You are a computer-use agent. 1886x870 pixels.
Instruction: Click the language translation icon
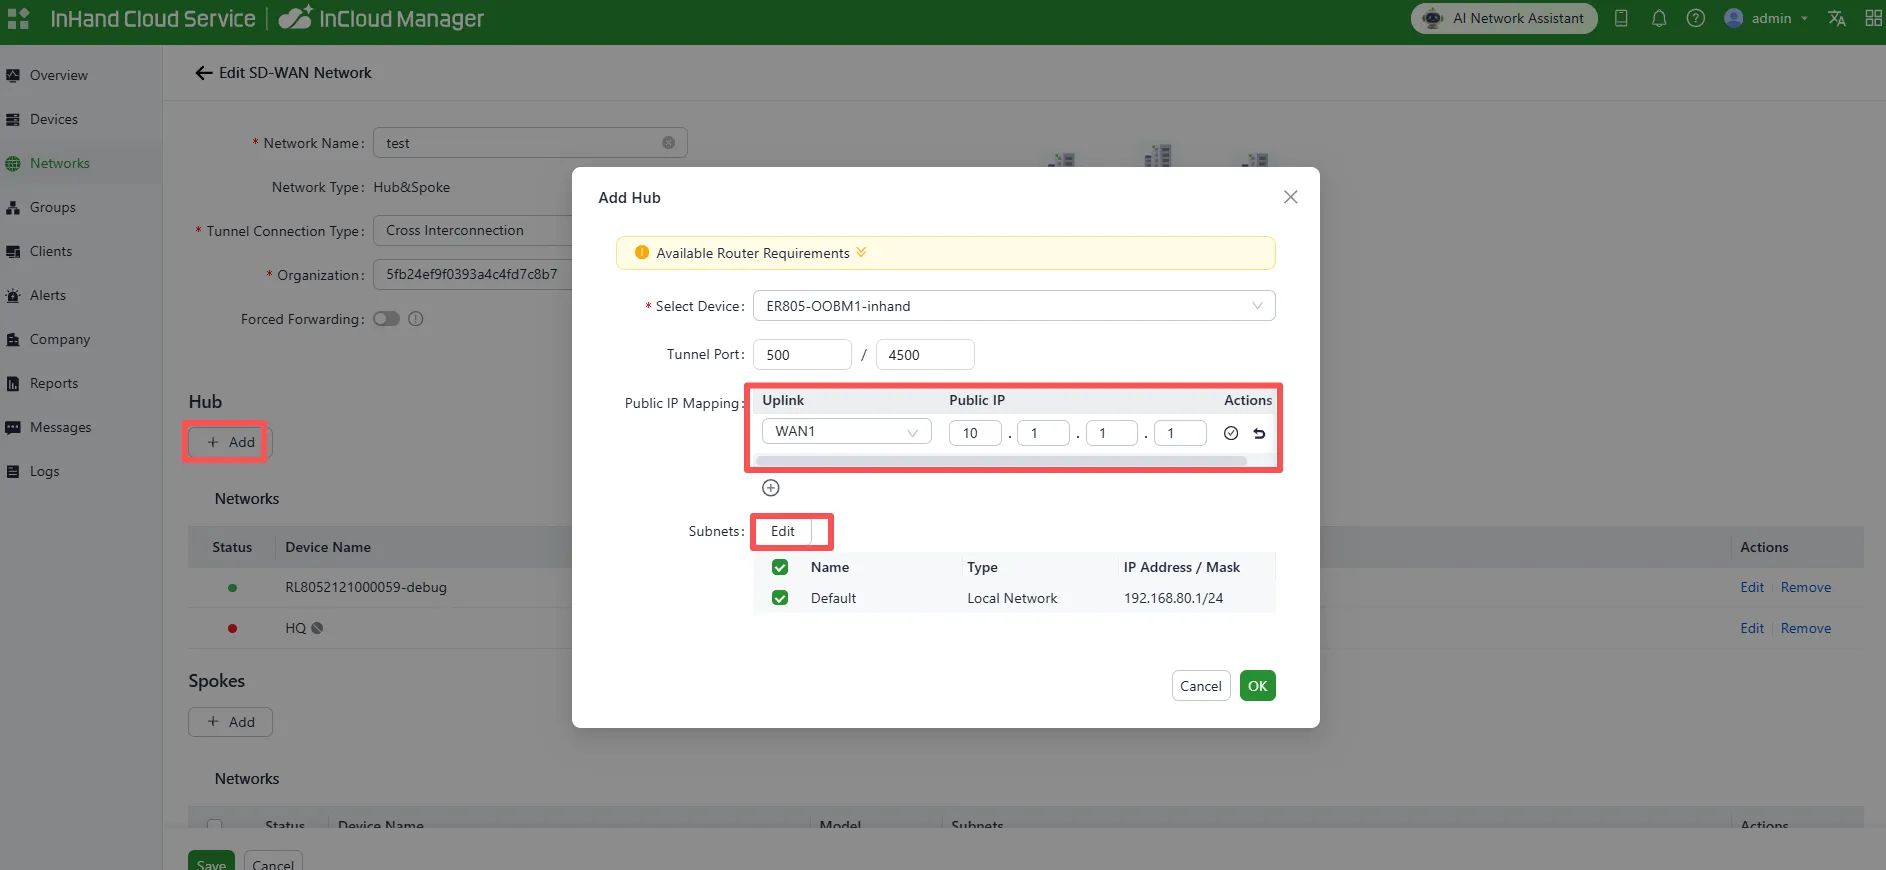point(1836,18)
